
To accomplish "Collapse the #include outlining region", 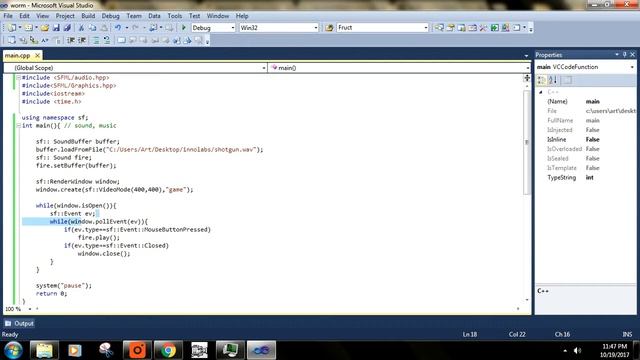I will [18, 78].
